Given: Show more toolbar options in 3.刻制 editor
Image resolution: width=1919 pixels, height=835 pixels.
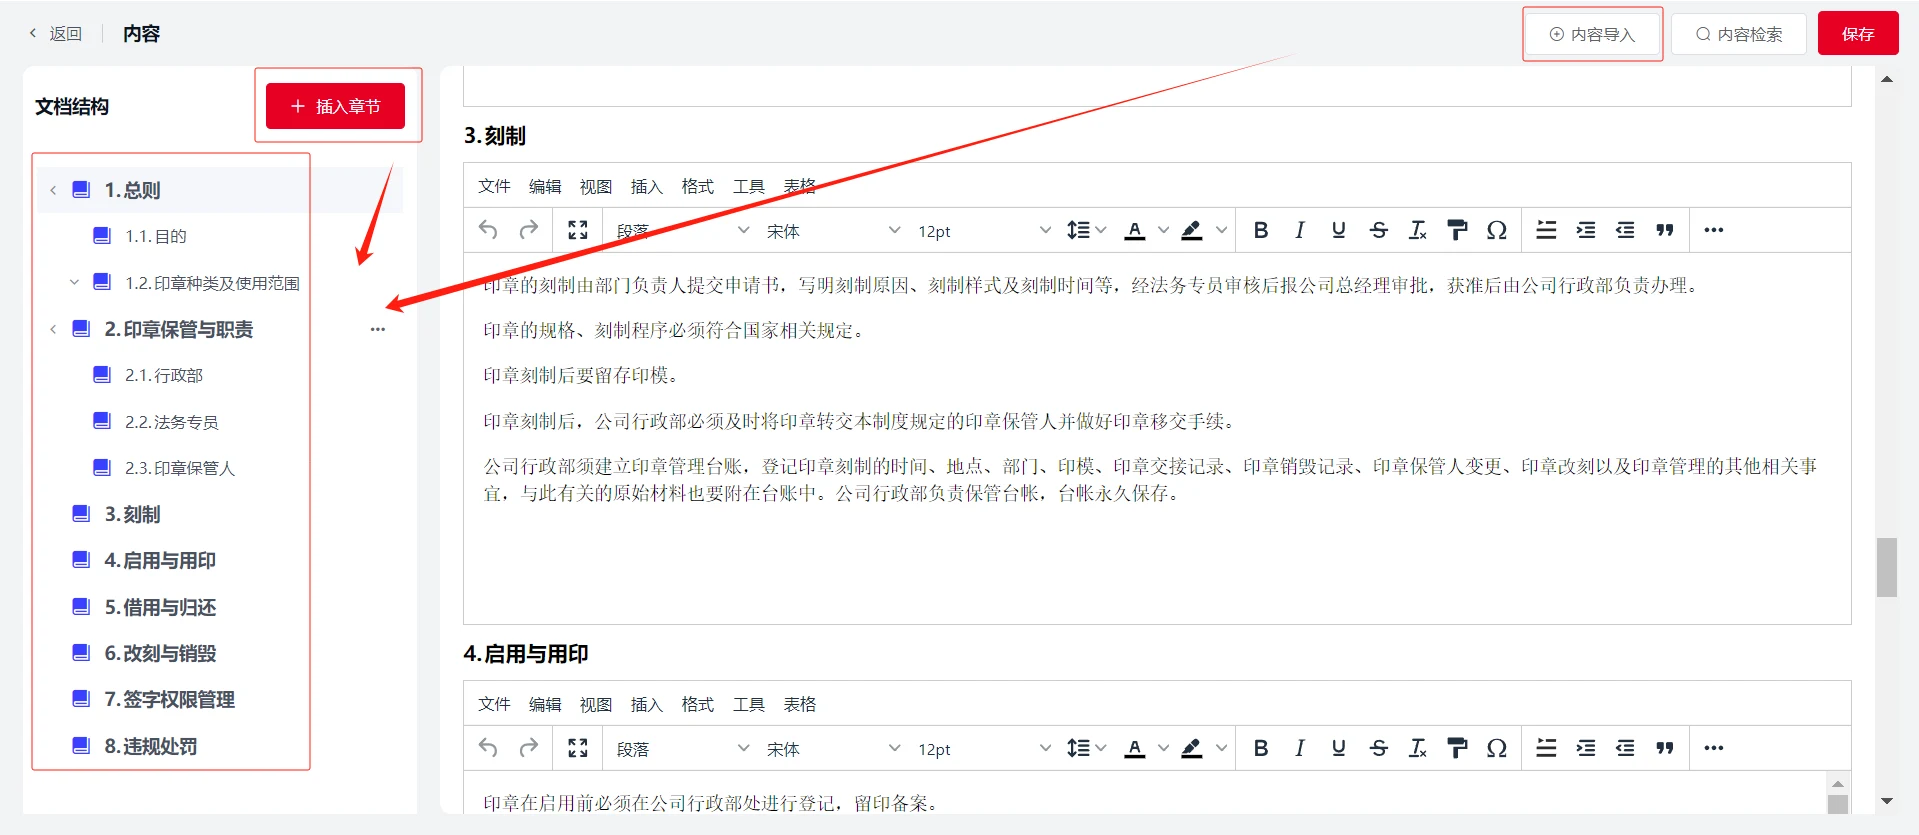Looking at the screenshot, I should pos(1714,230).
